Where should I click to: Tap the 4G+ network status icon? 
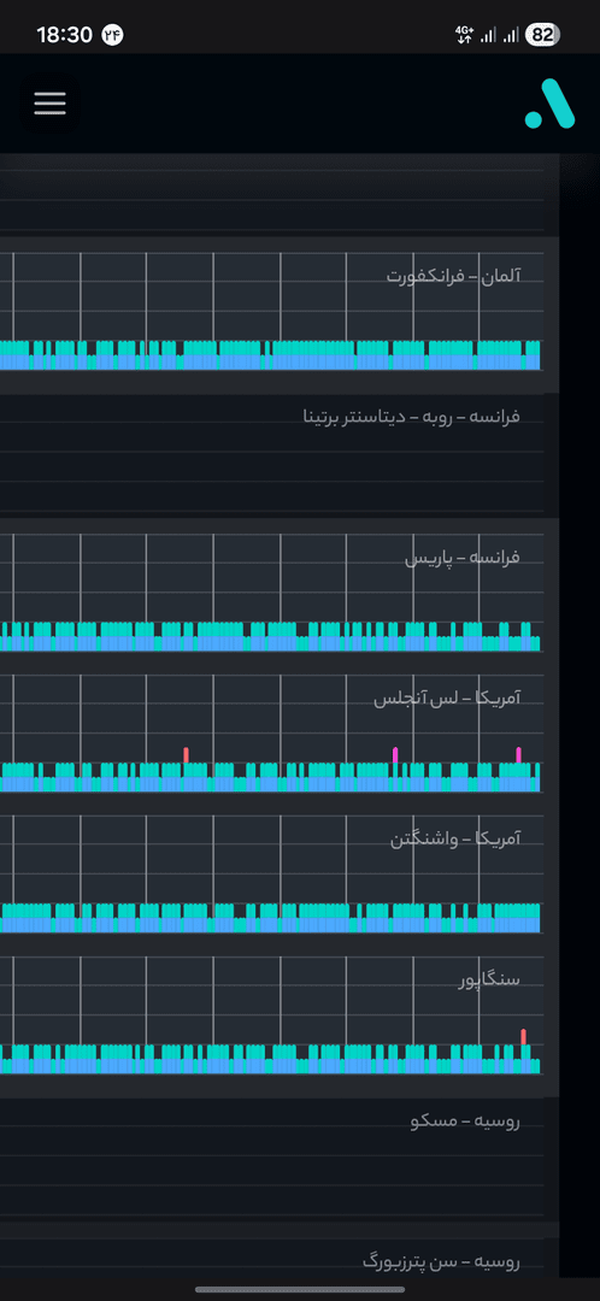pyautogui.click(x=464, y=35)
